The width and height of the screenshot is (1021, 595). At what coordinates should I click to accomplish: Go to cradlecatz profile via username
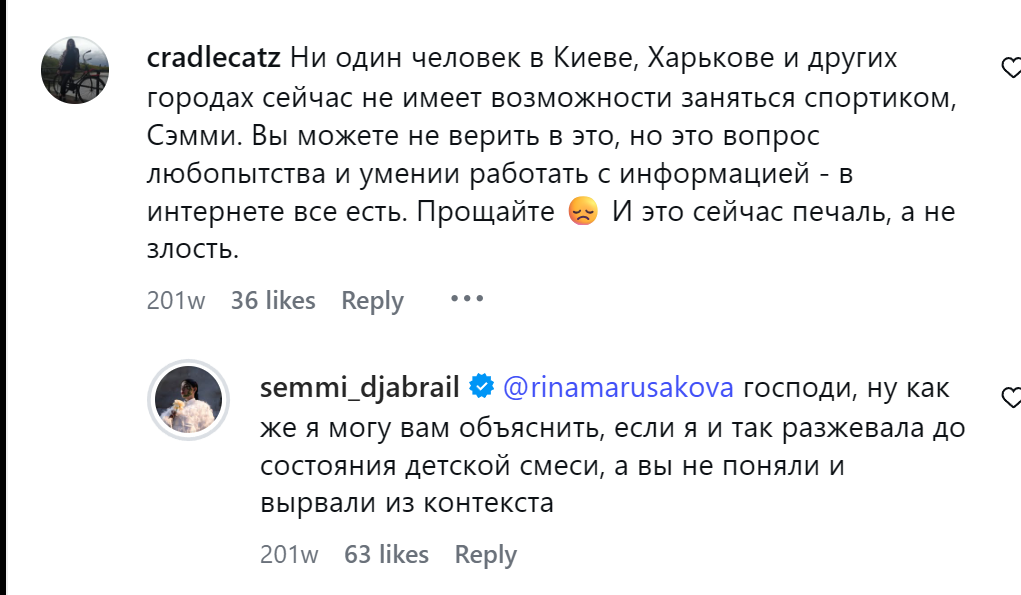pyautogui.click(x=214, y=58)
